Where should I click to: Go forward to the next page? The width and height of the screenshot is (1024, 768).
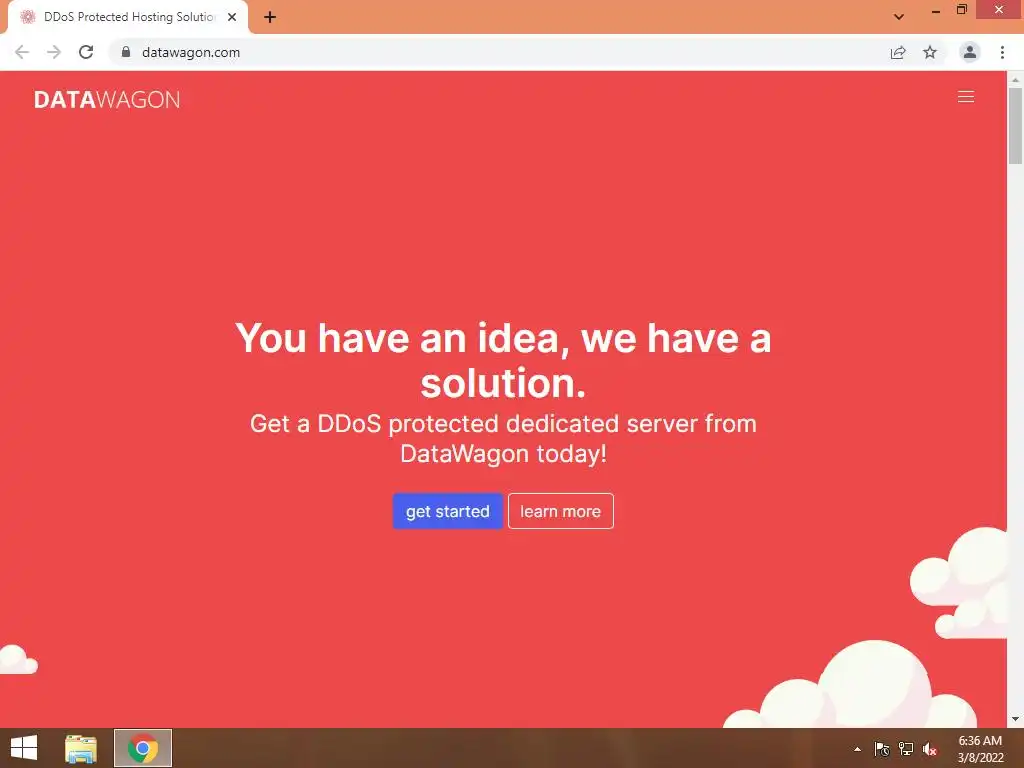[54, 52]
